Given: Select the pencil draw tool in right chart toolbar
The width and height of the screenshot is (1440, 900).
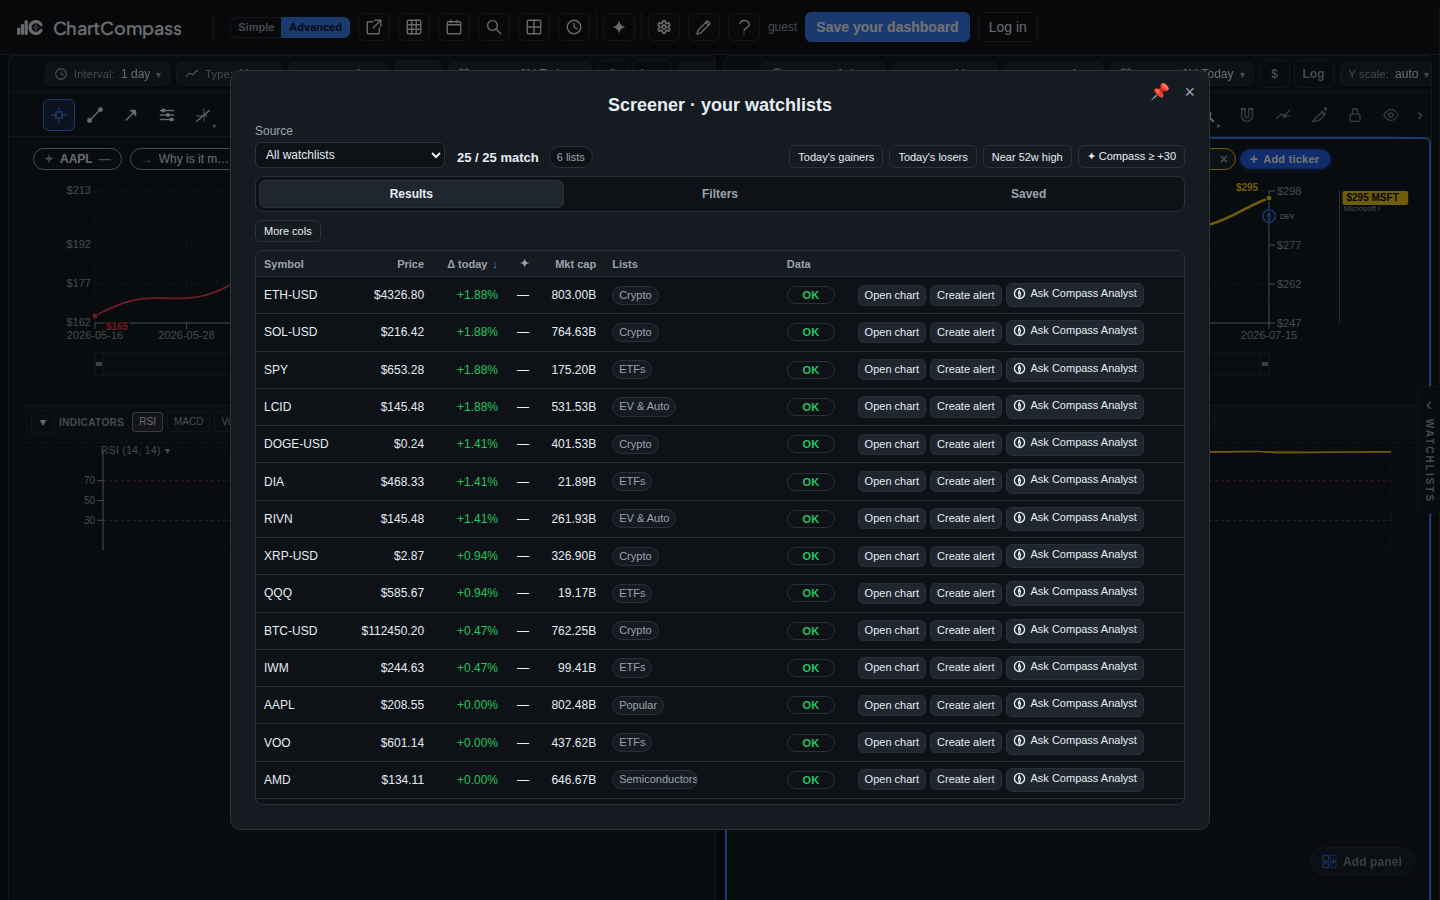Looking at the screenshot, I should tap(1319, 115).
